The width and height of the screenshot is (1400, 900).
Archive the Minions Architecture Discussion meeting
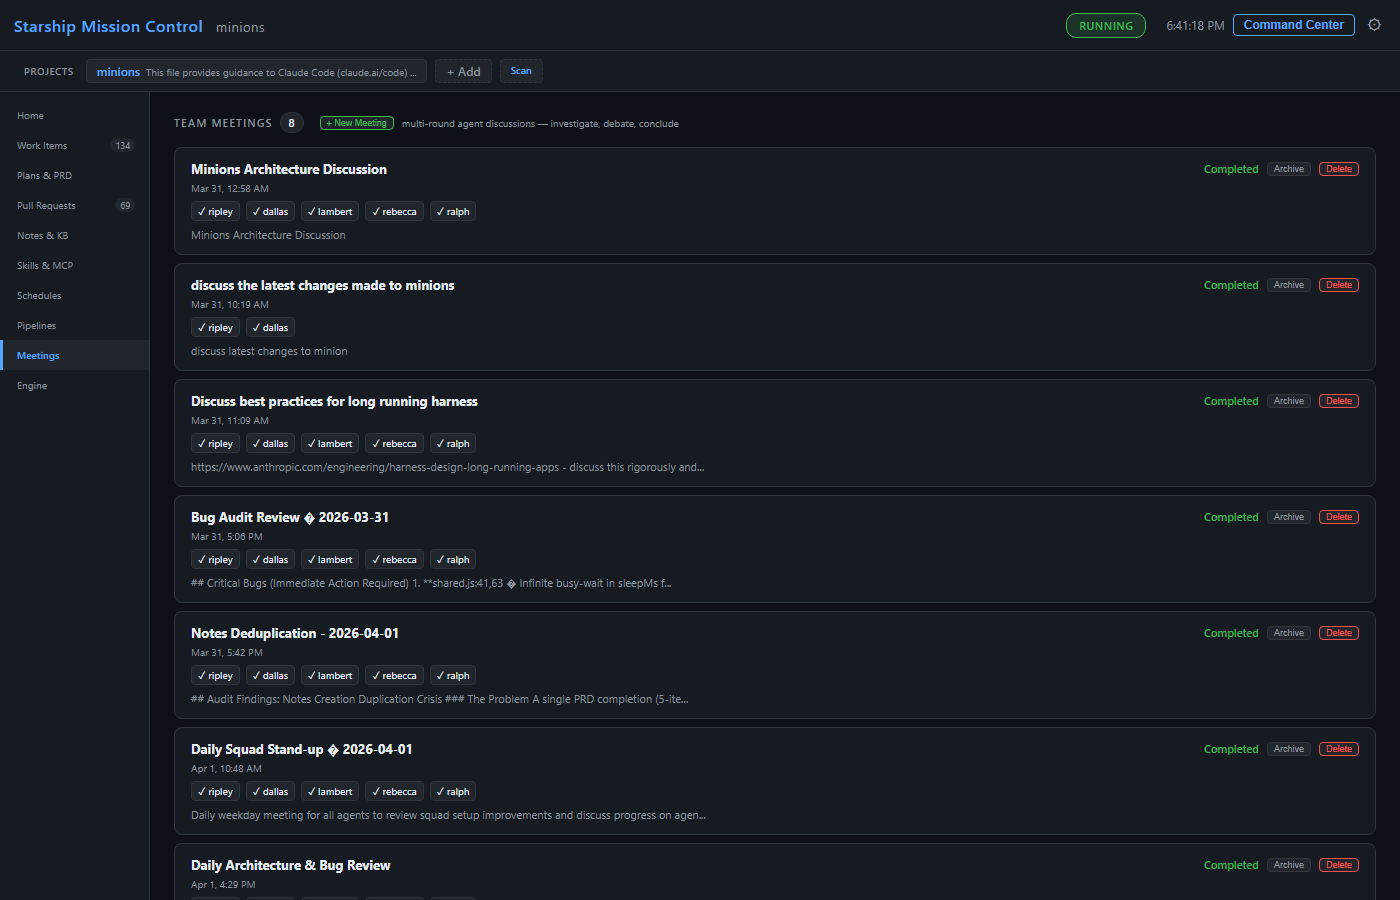[1289, 169]
